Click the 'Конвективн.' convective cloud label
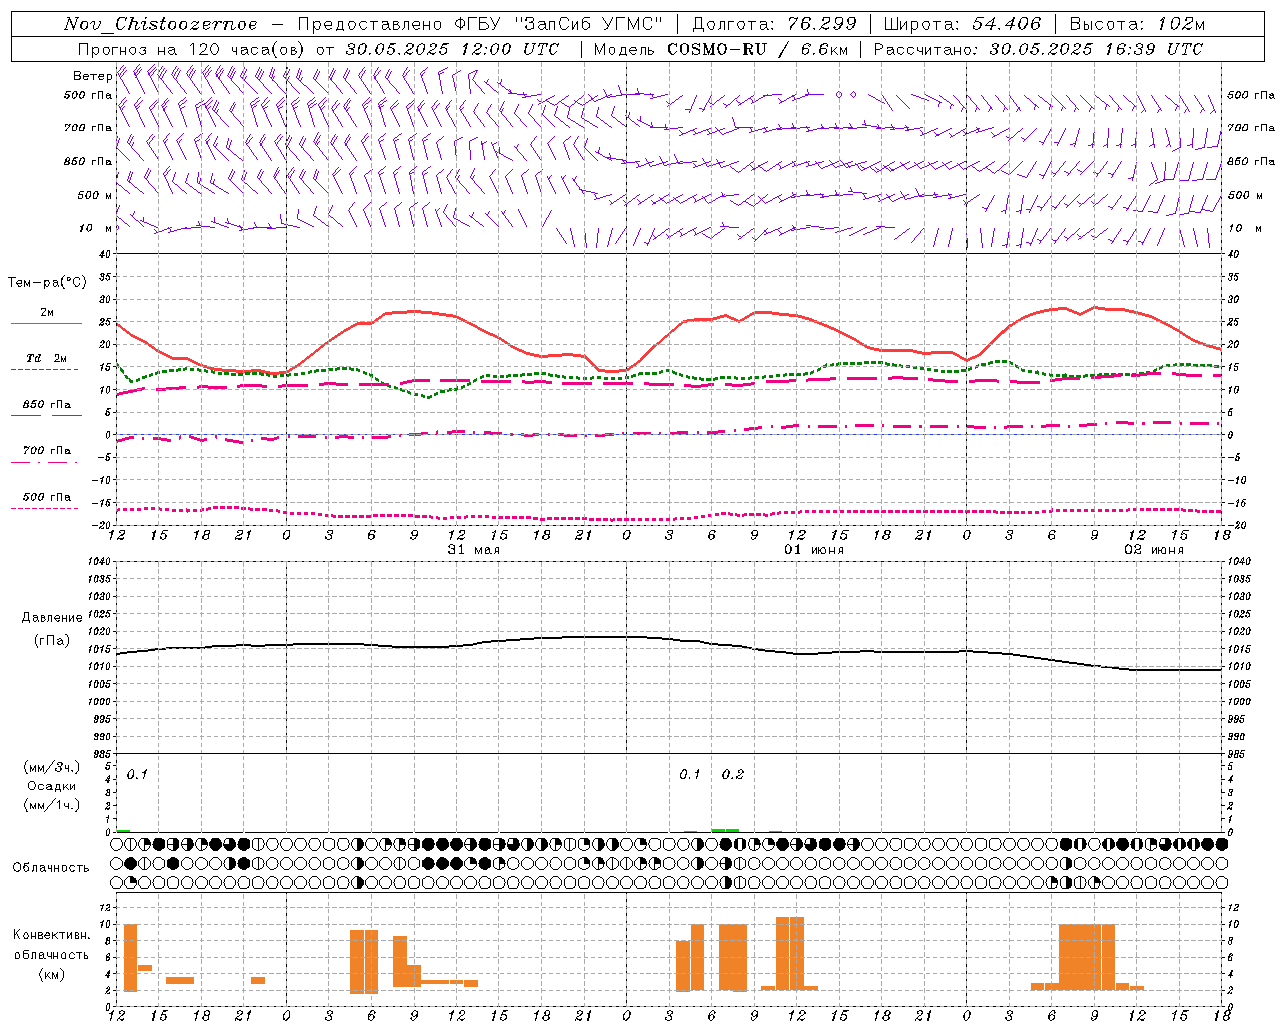 point(51,935)
